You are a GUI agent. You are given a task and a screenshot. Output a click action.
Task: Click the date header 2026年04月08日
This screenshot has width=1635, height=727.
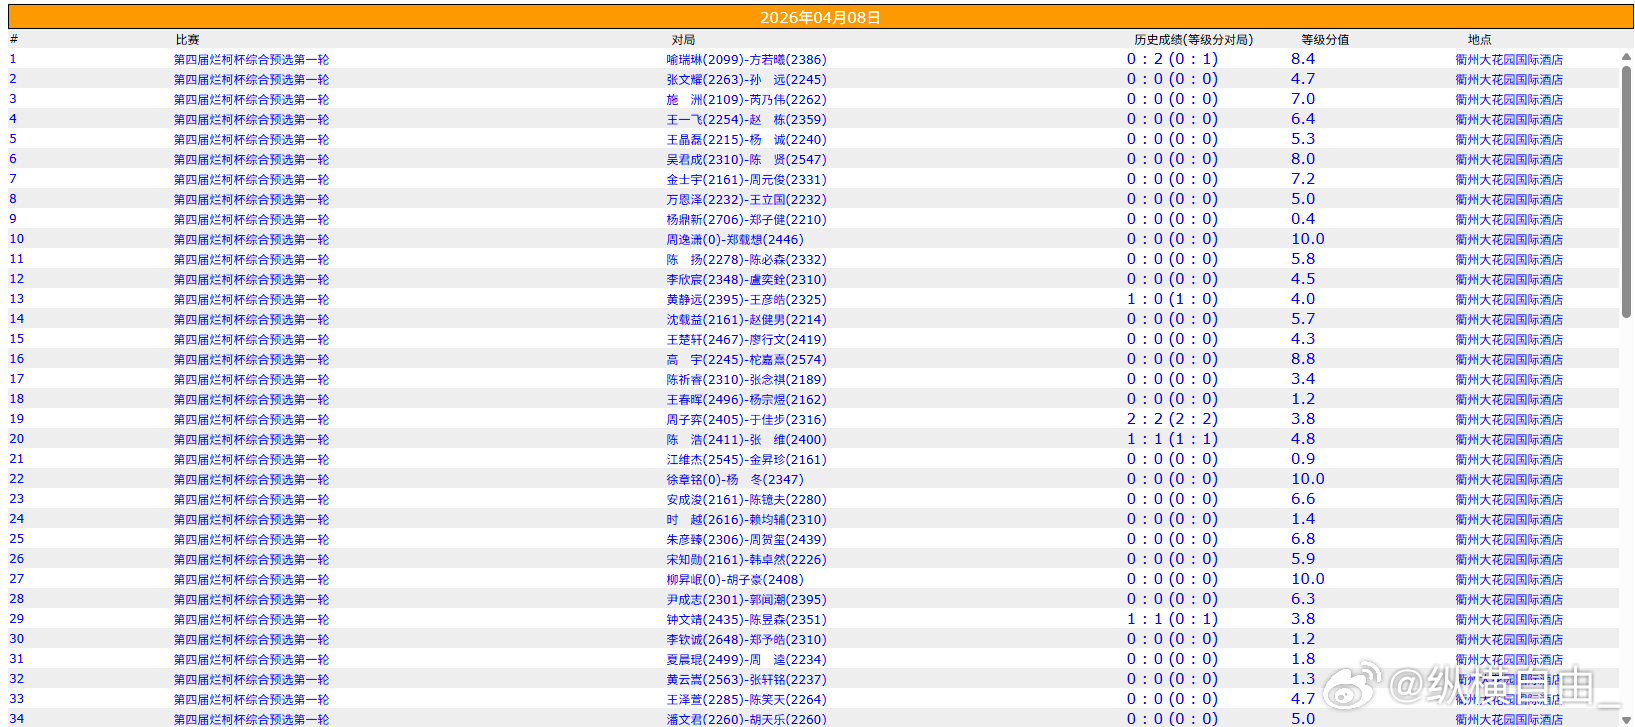[820, 18]
